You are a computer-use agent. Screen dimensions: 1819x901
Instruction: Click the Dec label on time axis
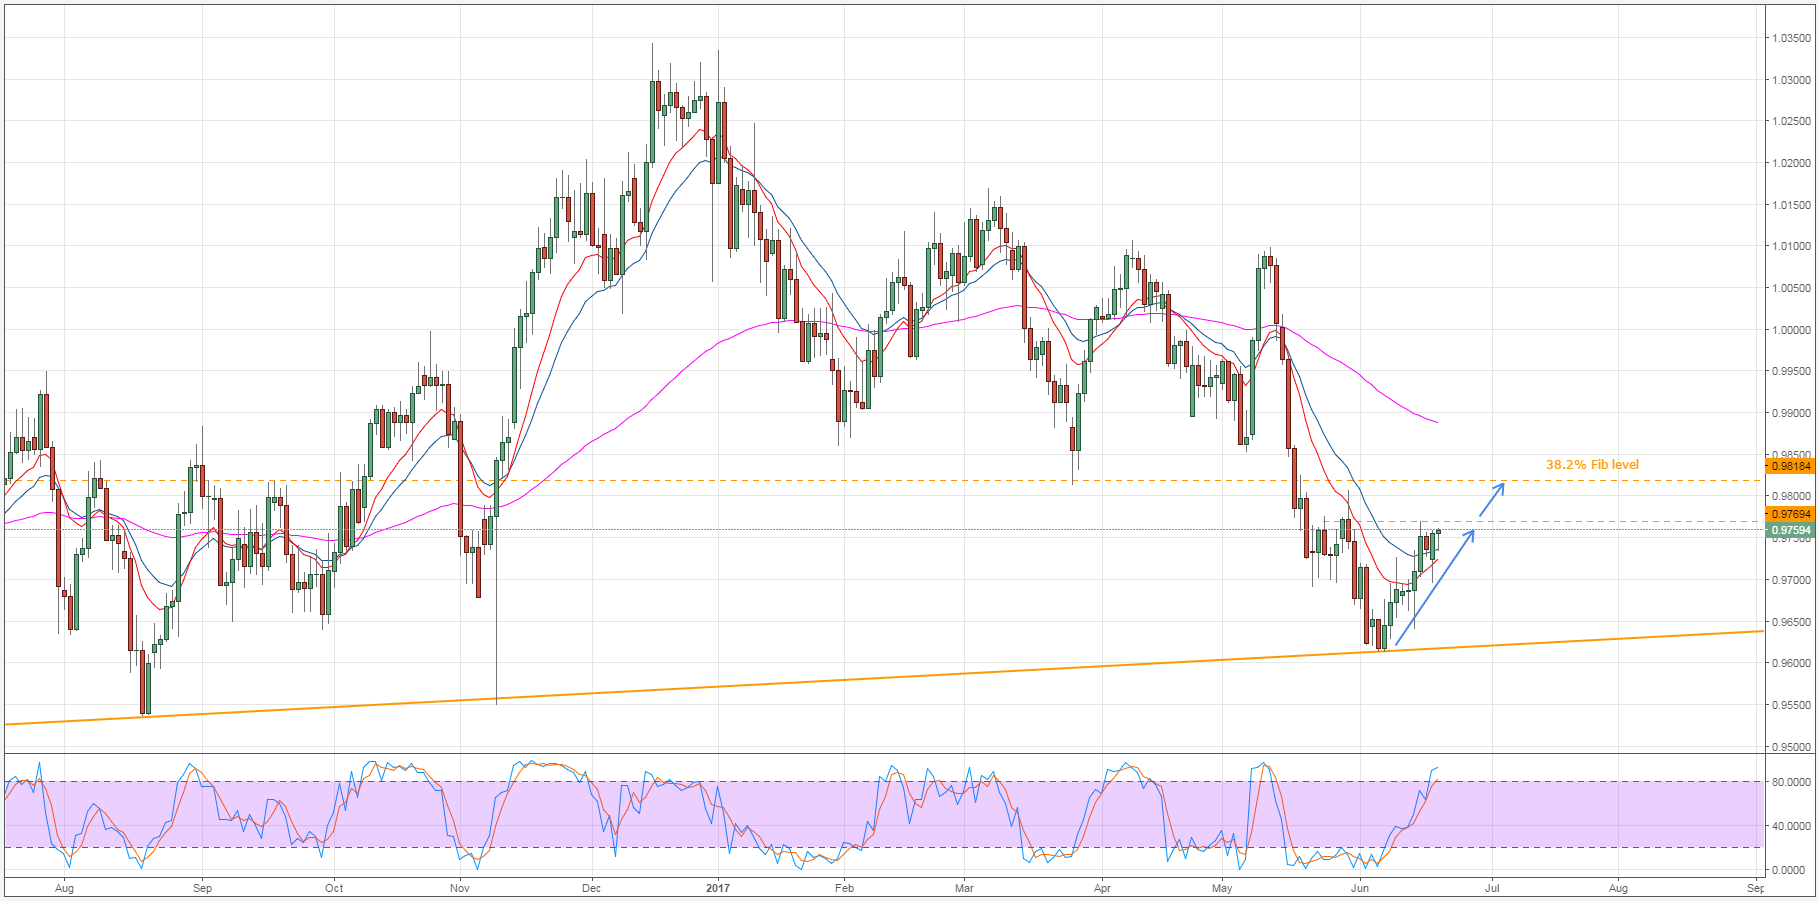click(591, 888)
